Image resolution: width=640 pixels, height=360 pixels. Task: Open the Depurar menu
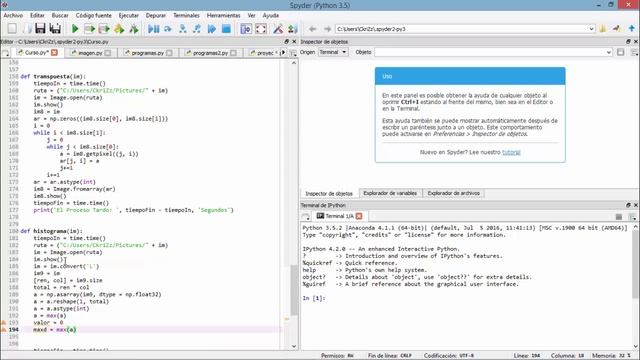[x=156, y=15]
